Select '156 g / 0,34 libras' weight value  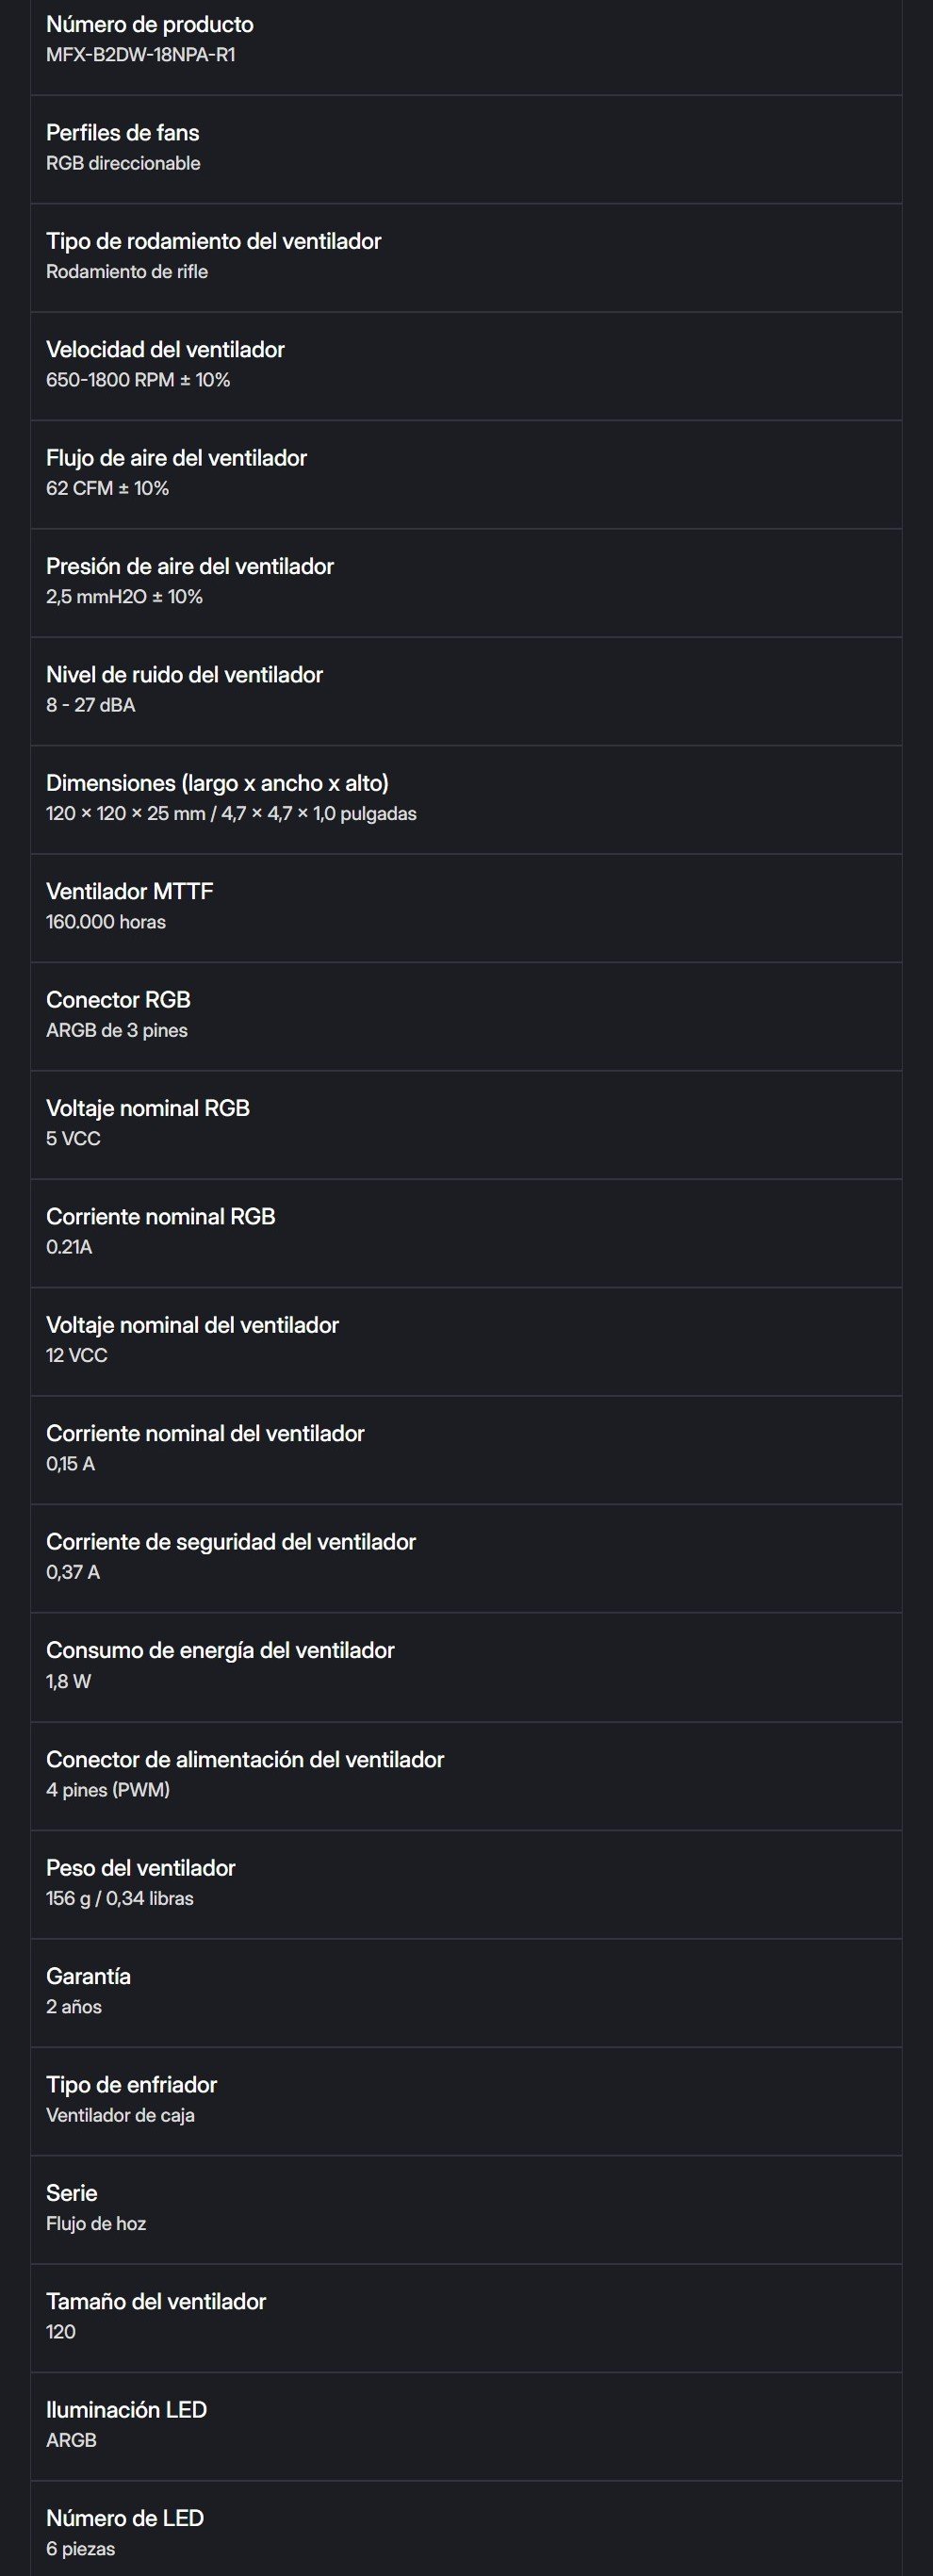(x=120, y=1898)
